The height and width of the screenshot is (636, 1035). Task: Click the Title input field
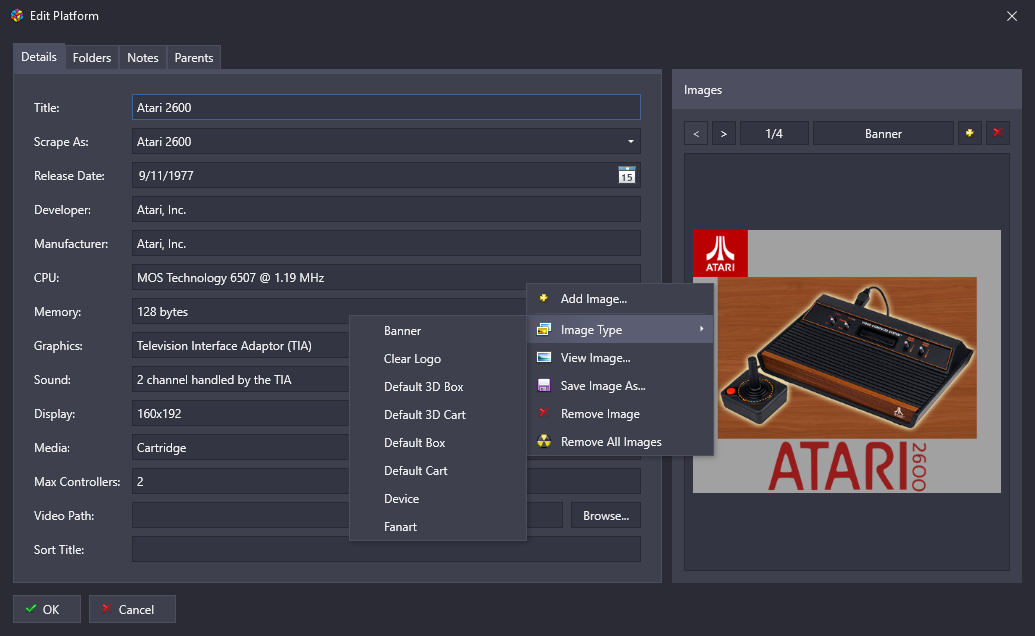click(386, 107)
